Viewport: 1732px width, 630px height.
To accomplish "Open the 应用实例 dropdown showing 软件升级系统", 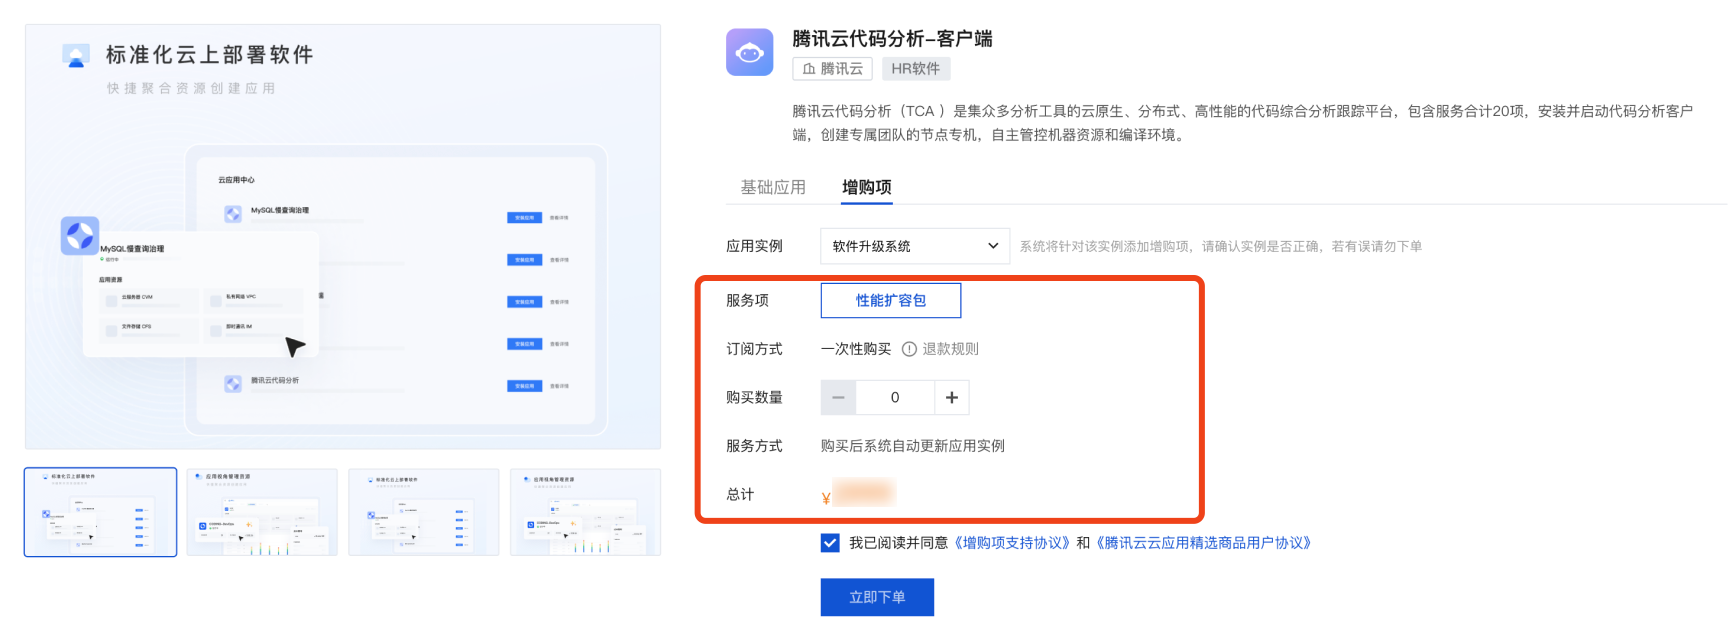I will (915, 246).
